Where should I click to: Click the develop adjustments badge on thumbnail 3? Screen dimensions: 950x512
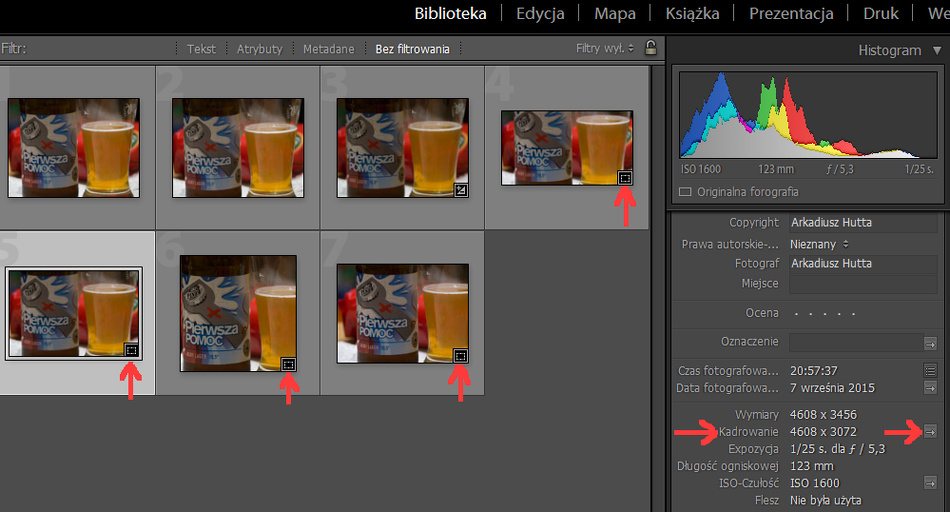(461, 190)
